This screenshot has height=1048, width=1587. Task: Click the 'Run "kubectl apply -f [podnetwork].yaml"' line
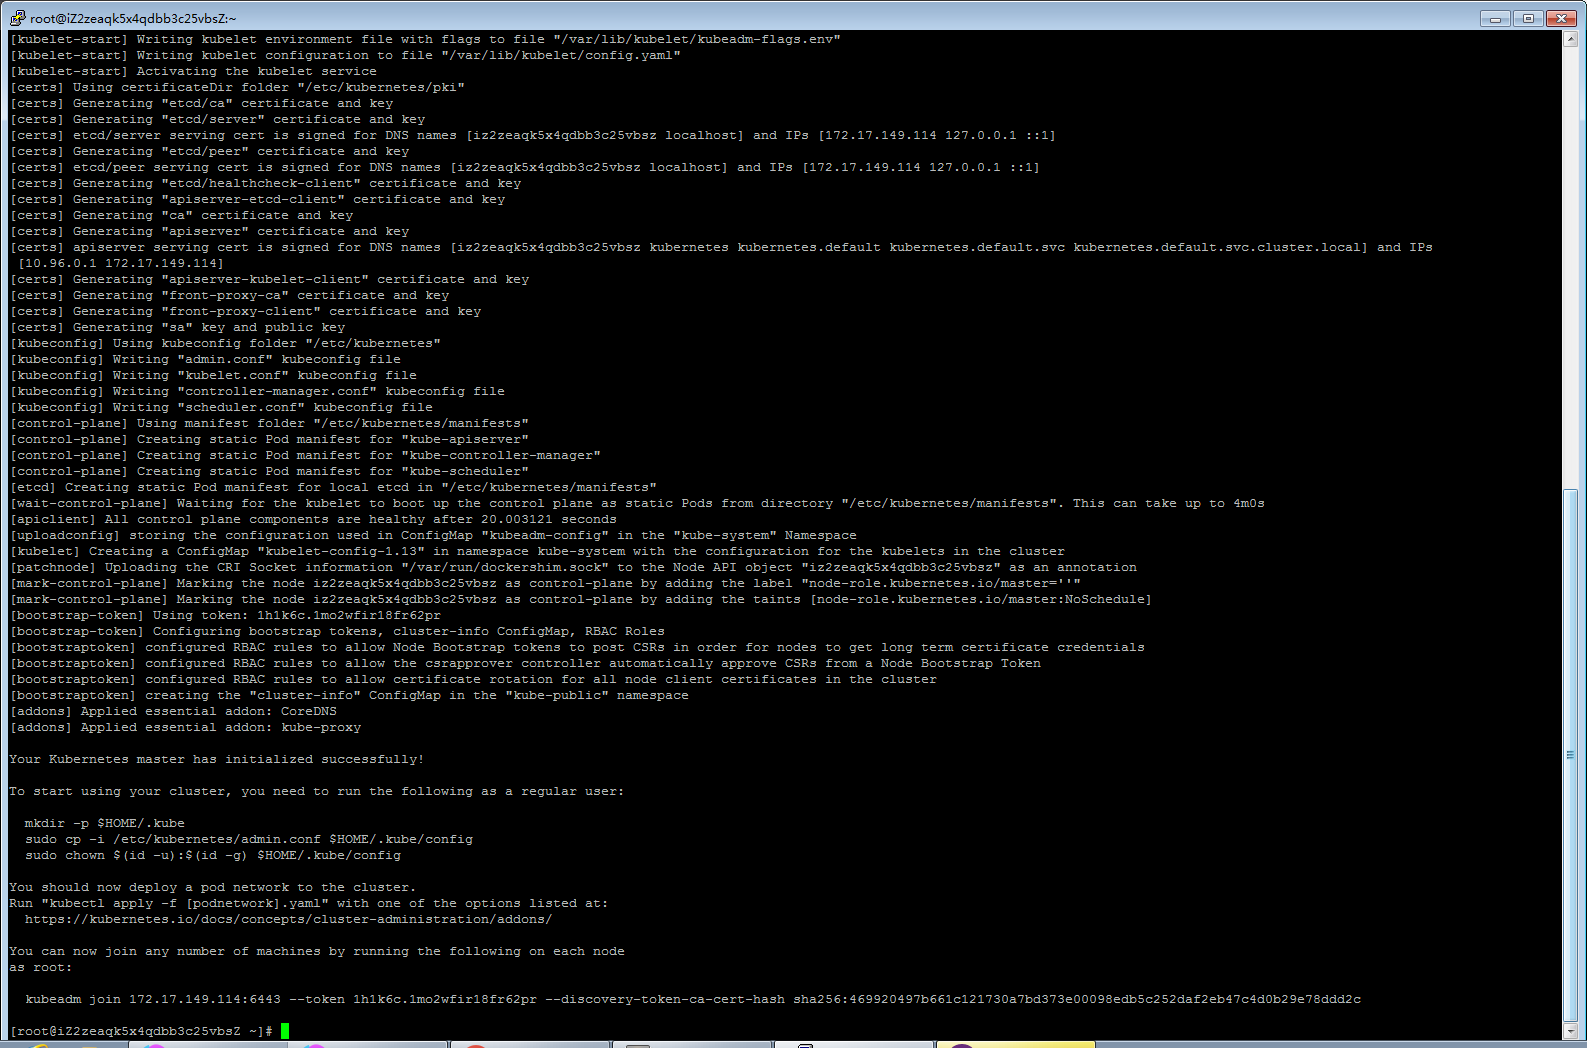309,903
